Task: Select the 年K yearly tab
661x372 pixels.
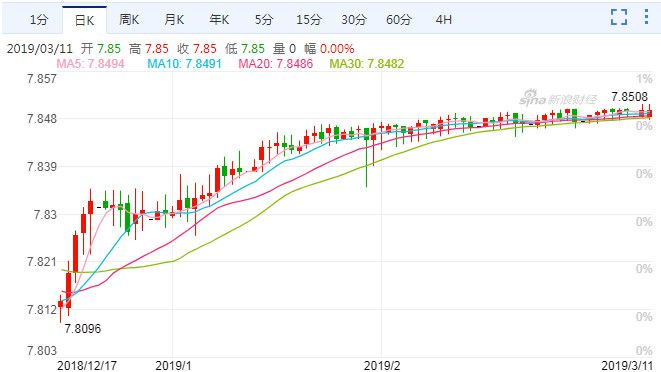Action: click(219, 19)
